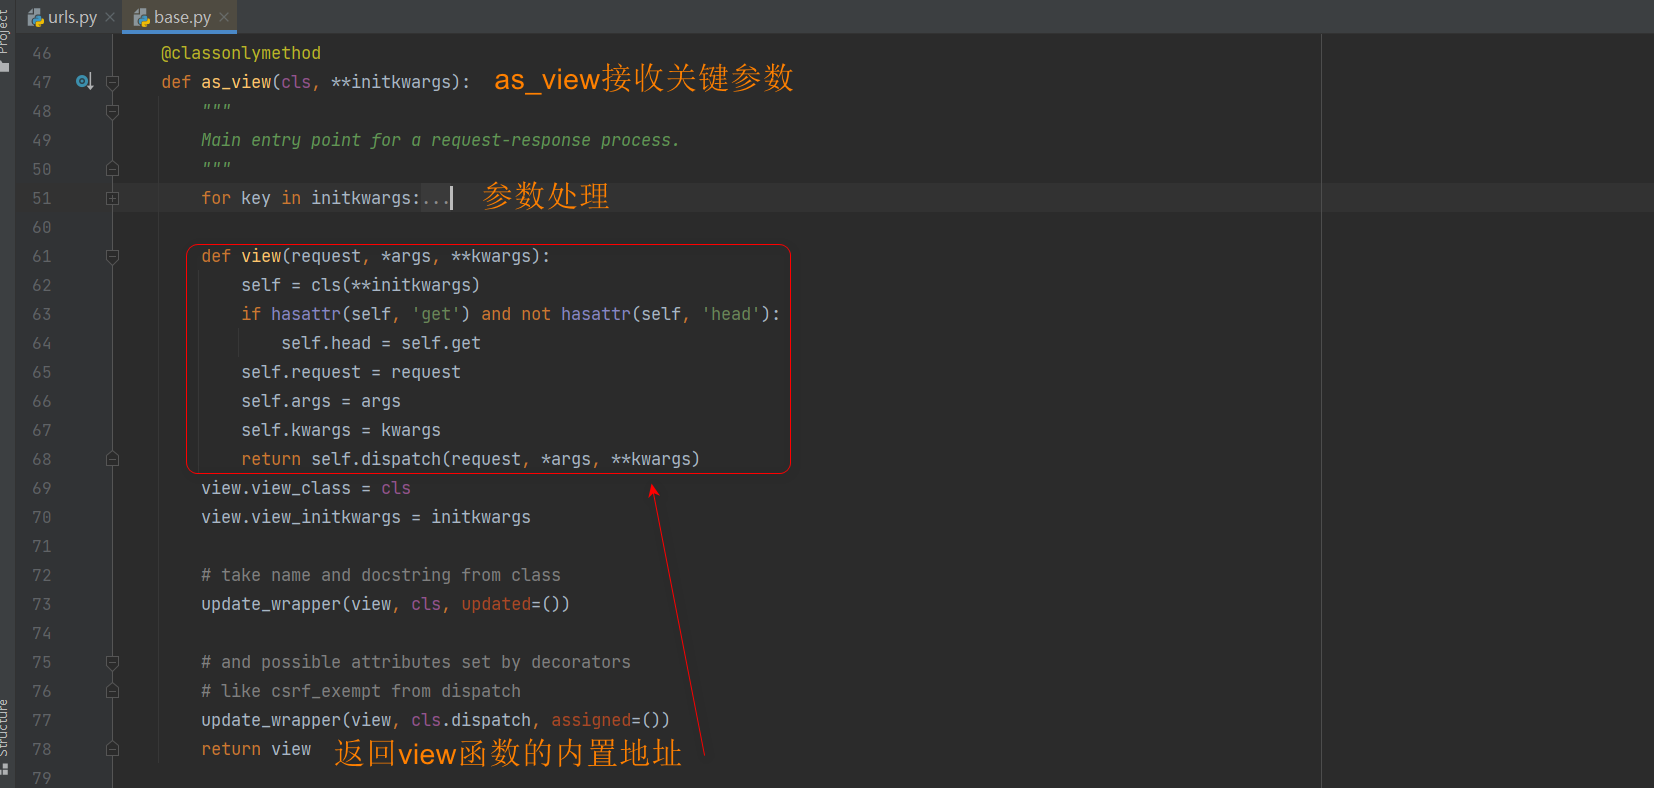This screenshot has width=1654, height=788.
Task: Click the view function name on line 61
Action: (261, 256)
